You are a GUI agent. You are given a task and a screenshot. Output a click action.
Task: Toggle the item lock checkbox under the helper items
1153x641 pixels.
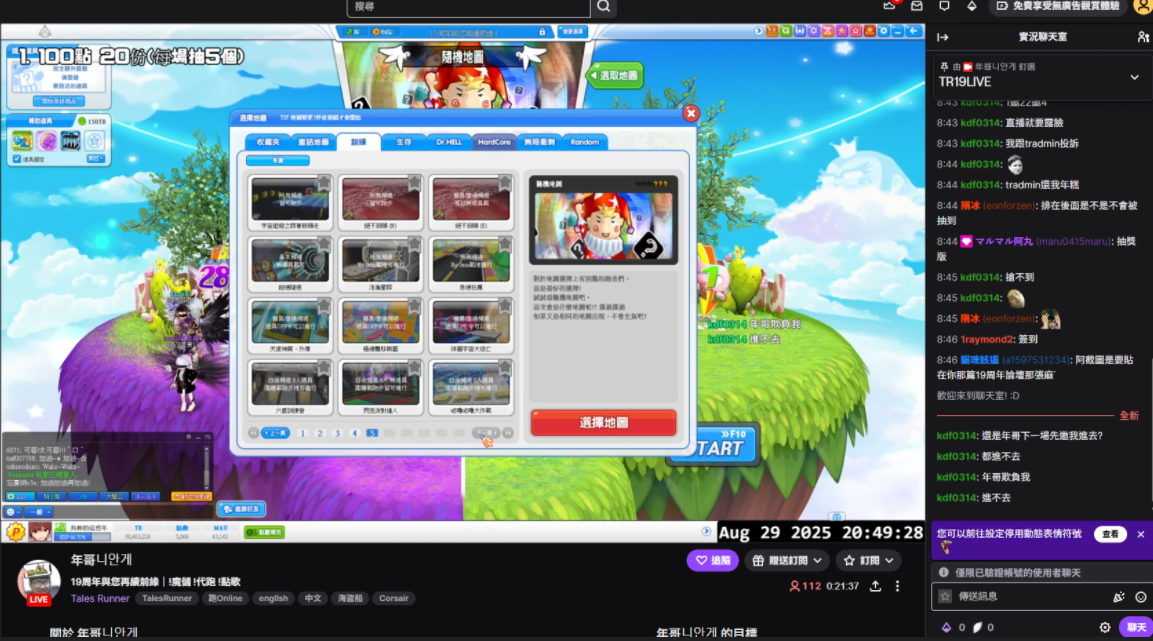pyautogui.click(x=19, y=158)
